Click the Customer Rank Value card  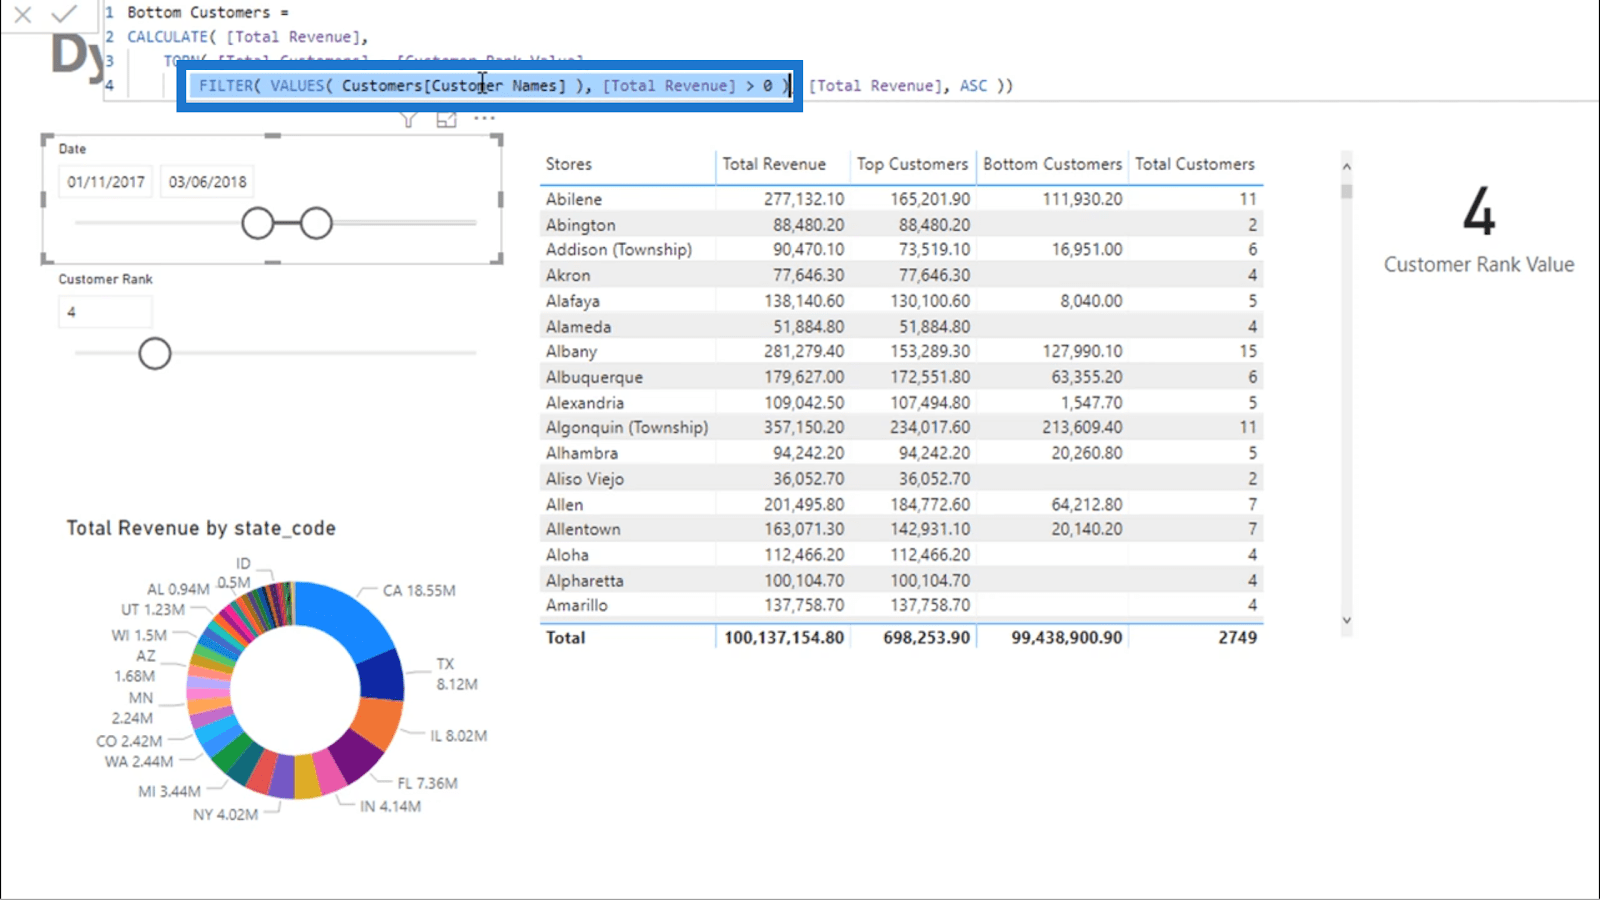pyautogui.click(x=1479, y=232)
